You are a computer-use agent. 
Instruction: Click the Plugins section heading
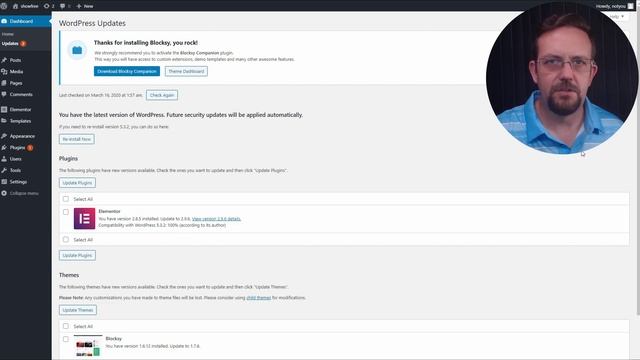68,158
